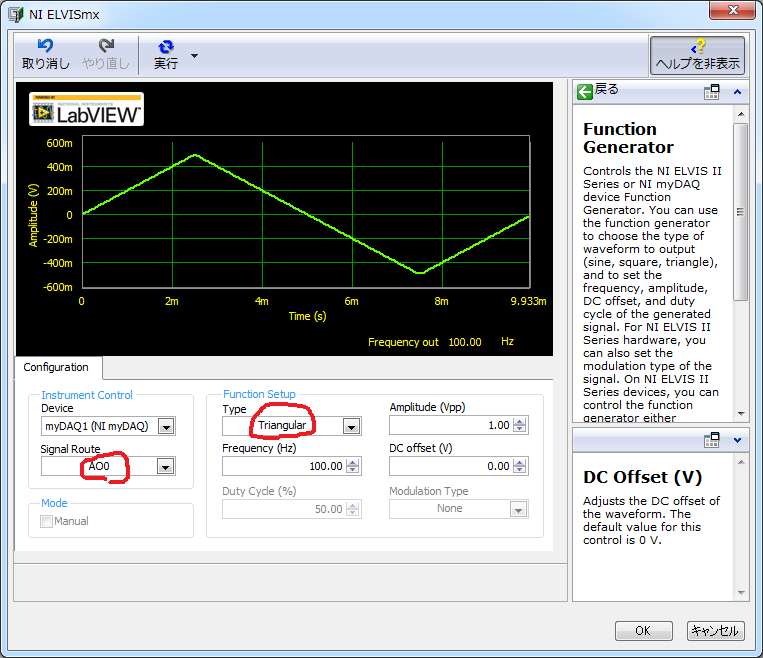Select the Configuration tab
Screen dimensions: 763x658
56,367
